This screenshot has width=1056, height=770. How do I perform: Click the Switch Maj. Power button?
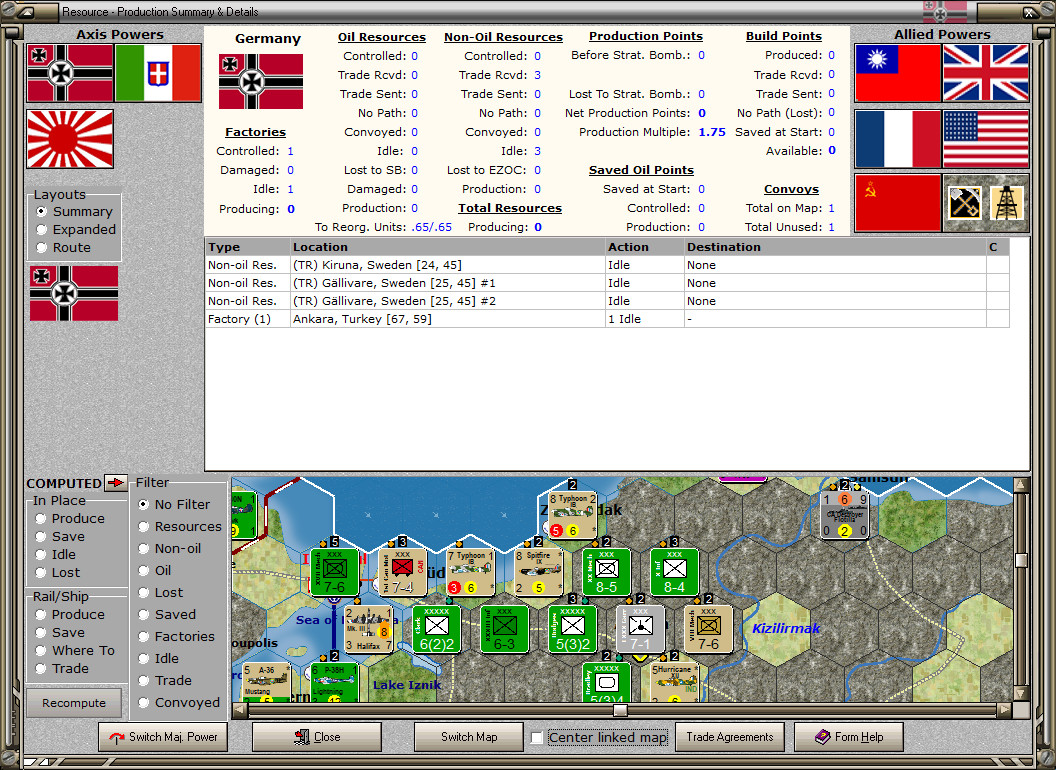(x=162, y=737)
